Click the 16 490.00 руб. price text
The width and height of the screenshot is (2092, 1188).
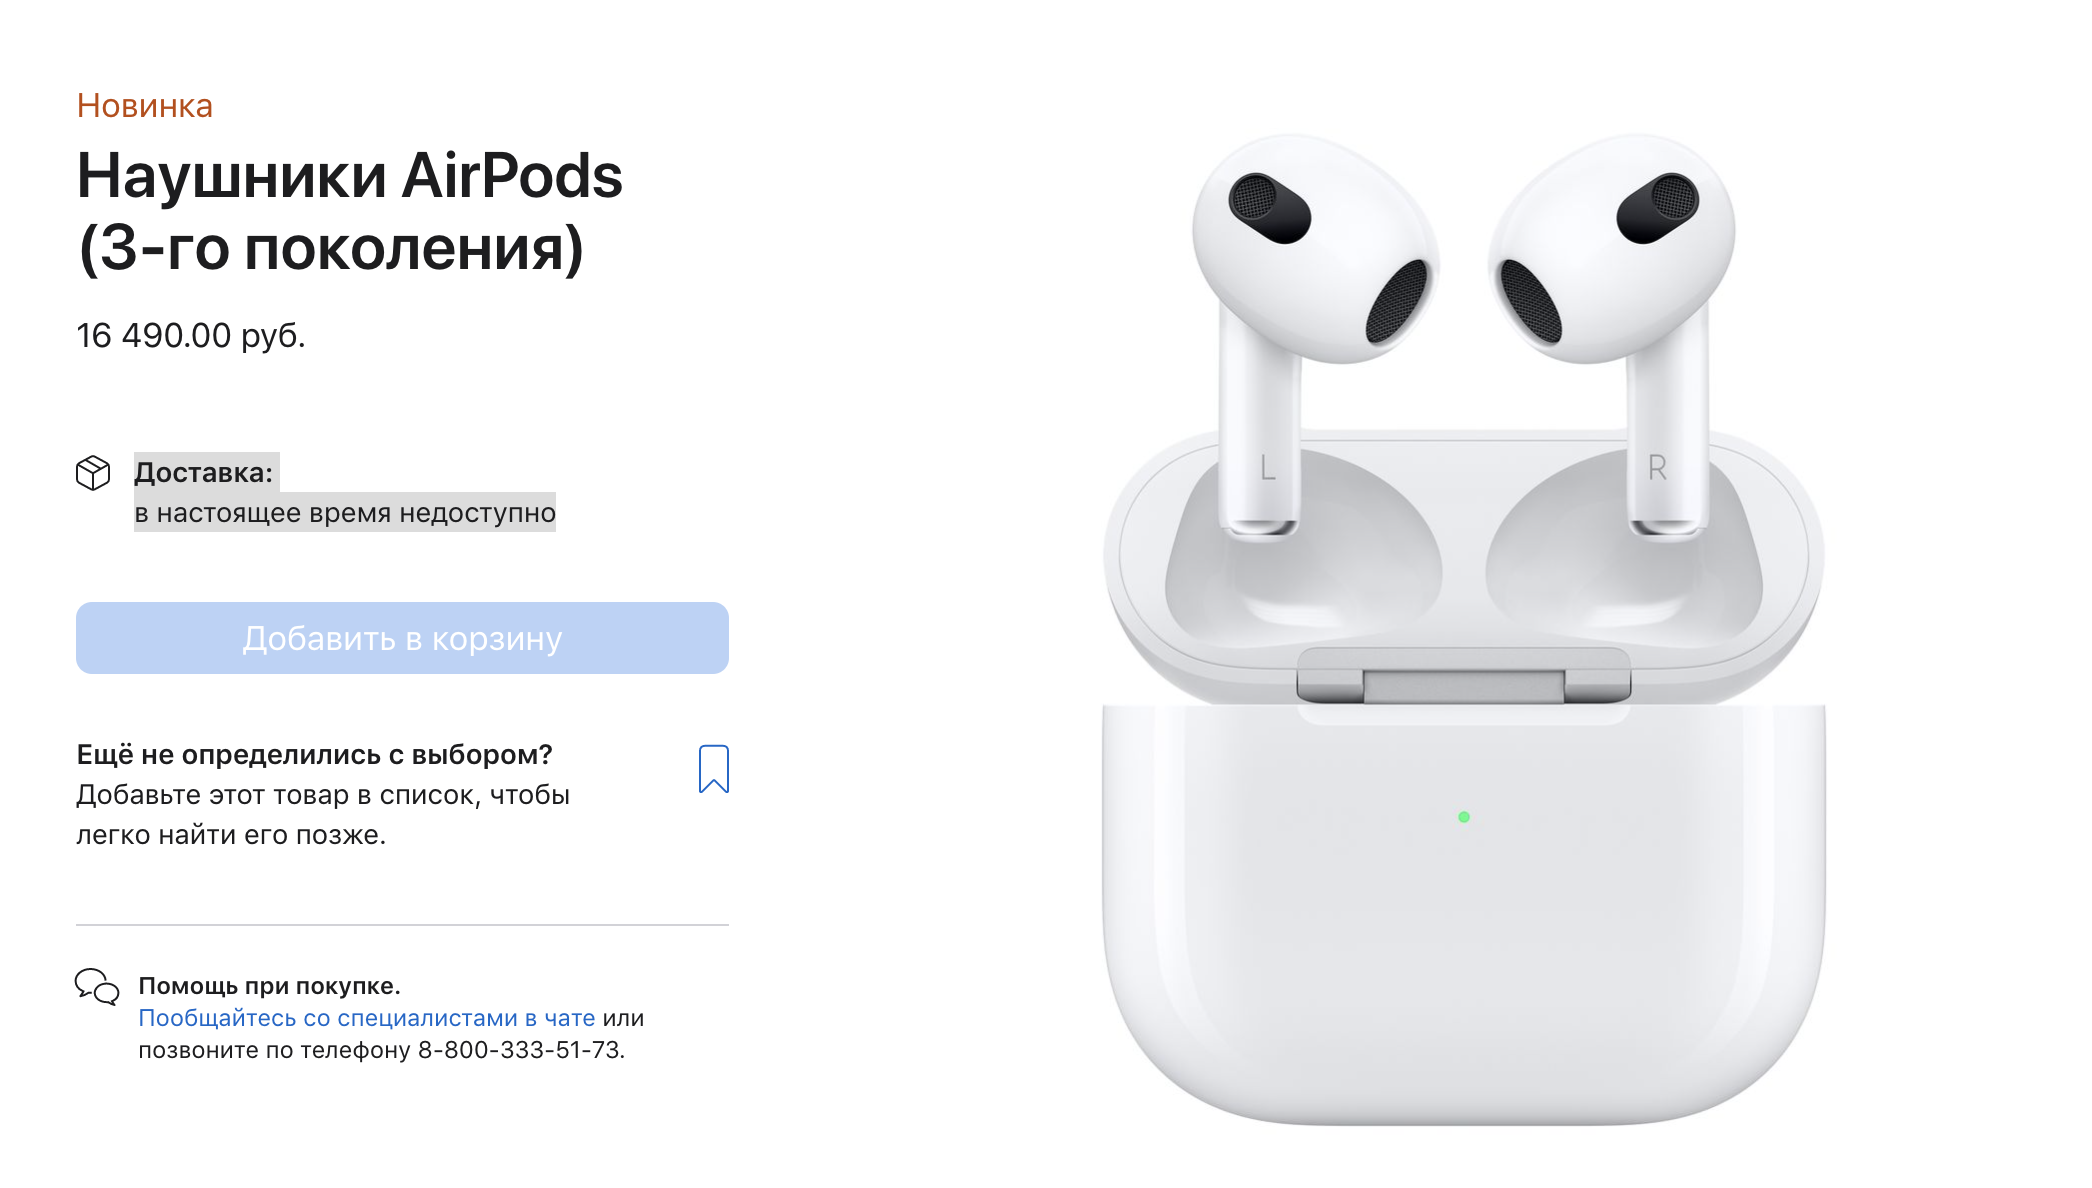(191, 336)
